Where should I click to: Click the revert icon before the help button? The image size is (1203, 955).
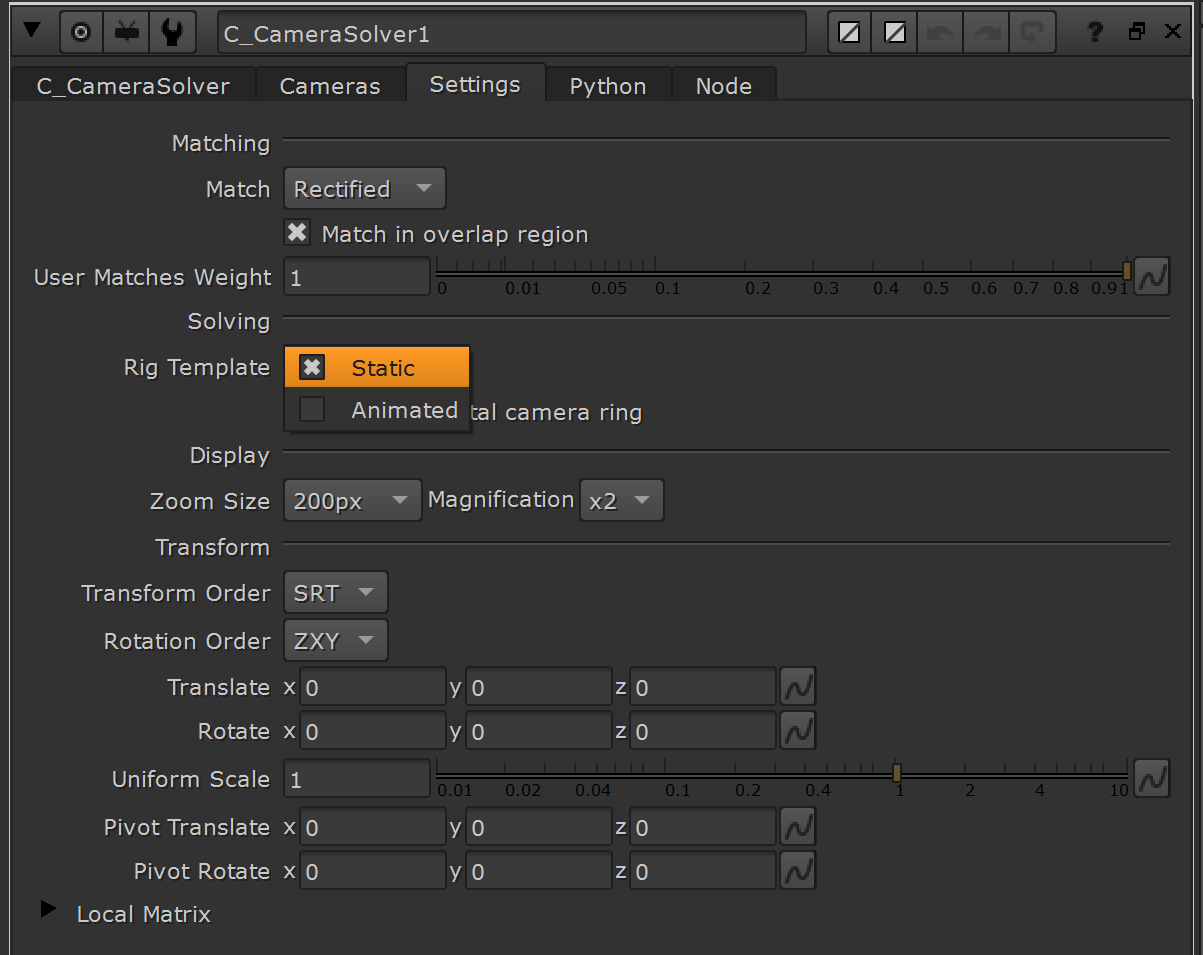pos(1031,33)
